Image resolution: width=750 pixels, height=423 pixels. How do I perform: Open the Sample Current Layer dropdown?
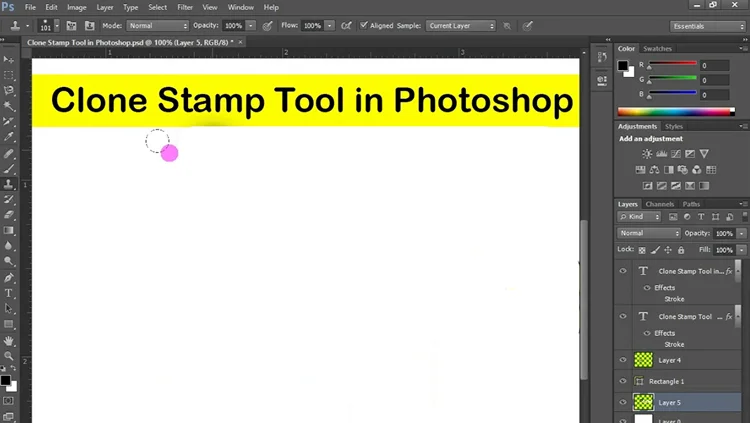(461, 26)
